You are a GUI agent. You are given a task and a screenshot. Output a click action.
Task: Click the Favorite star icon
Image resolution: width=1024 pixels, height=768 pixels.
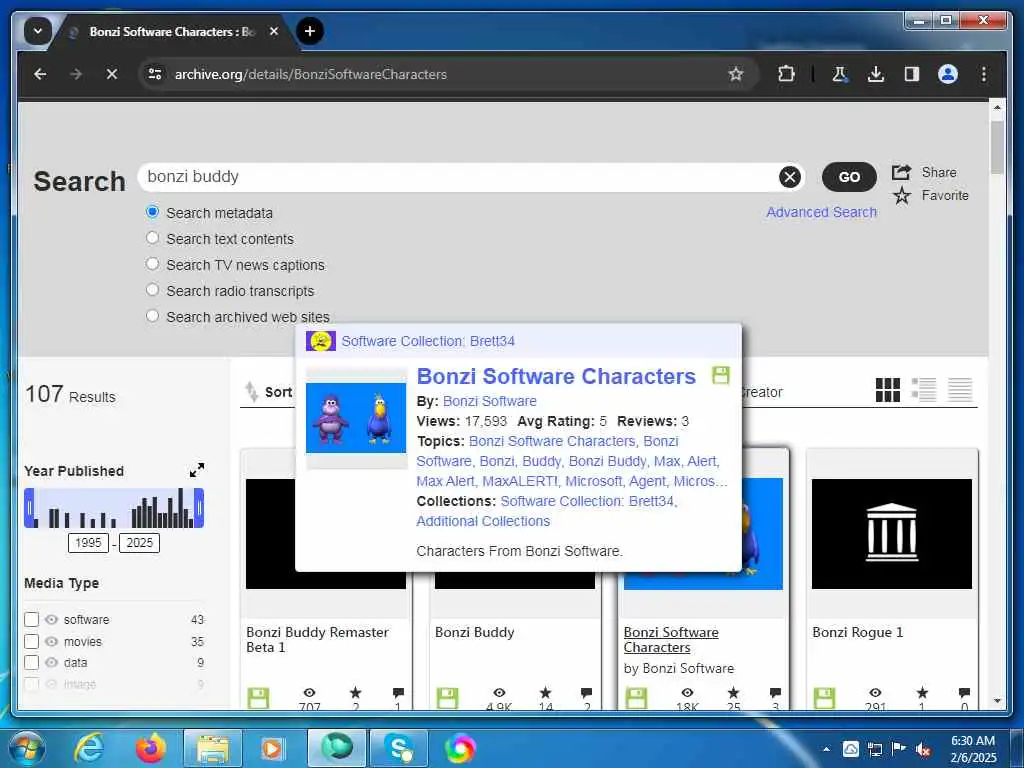902,195
